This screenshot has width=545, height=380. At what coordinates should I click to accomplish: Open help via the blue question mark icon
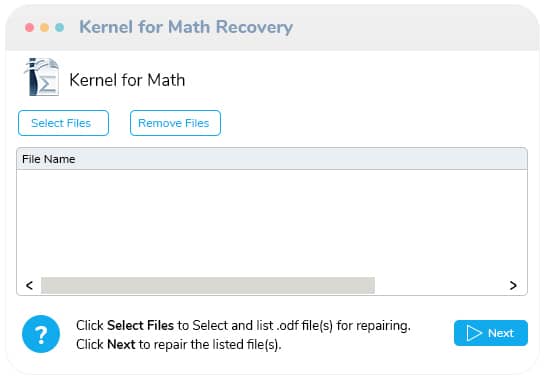click(x=41, y=334)
